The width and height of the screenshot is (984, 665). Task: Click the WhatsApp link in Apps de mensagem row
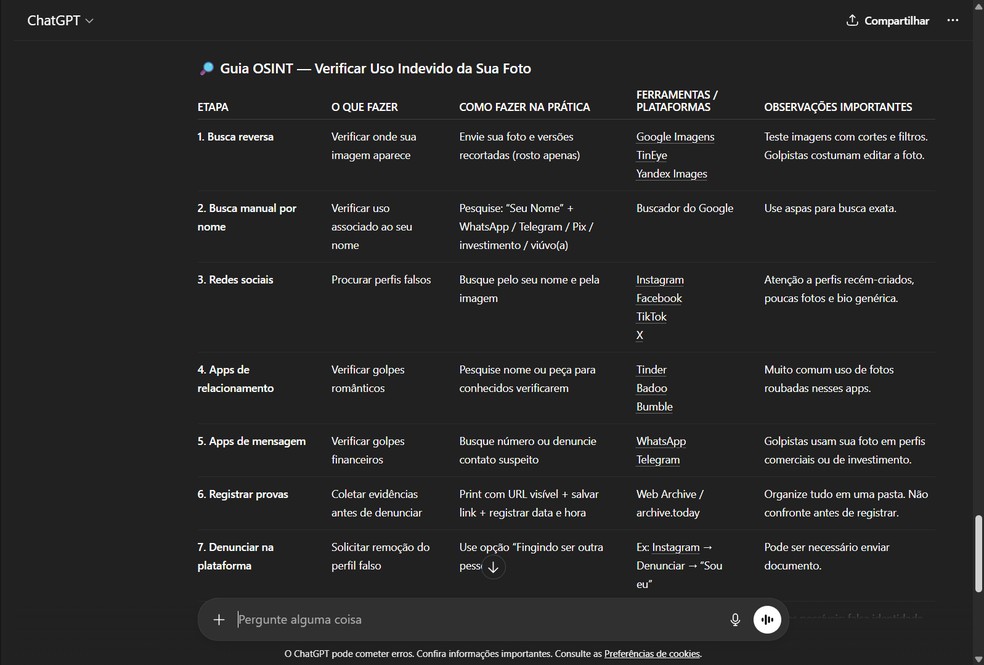661,441
